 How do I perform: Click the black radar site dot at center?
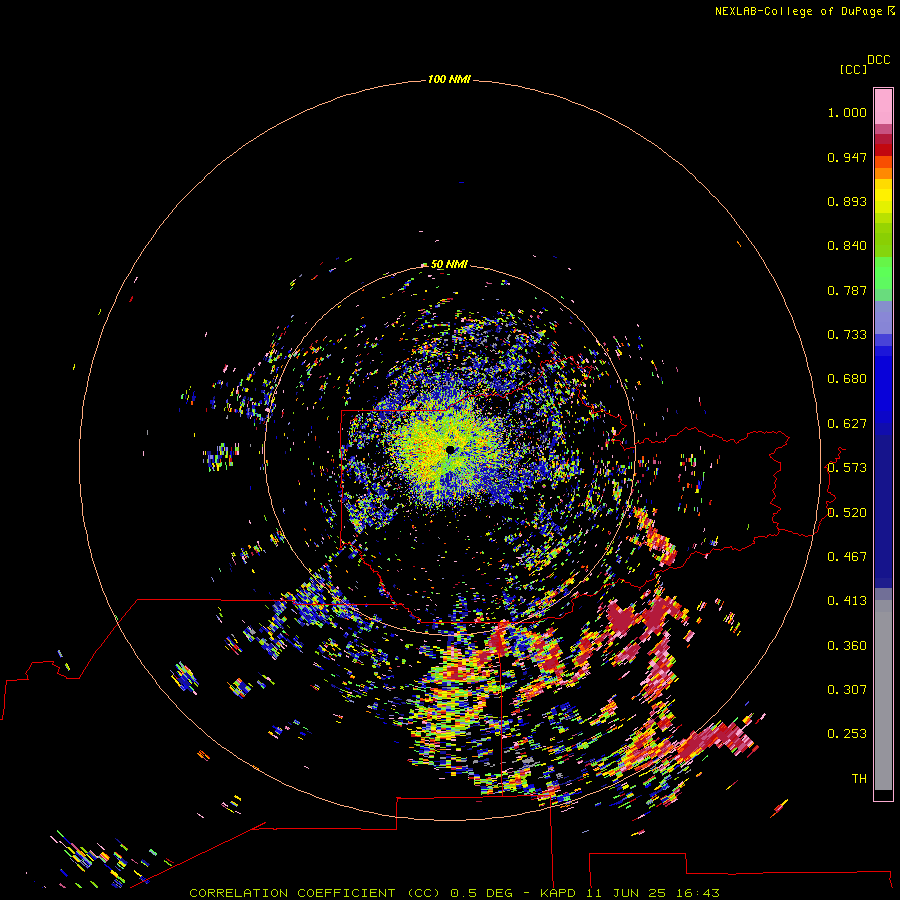450,450
